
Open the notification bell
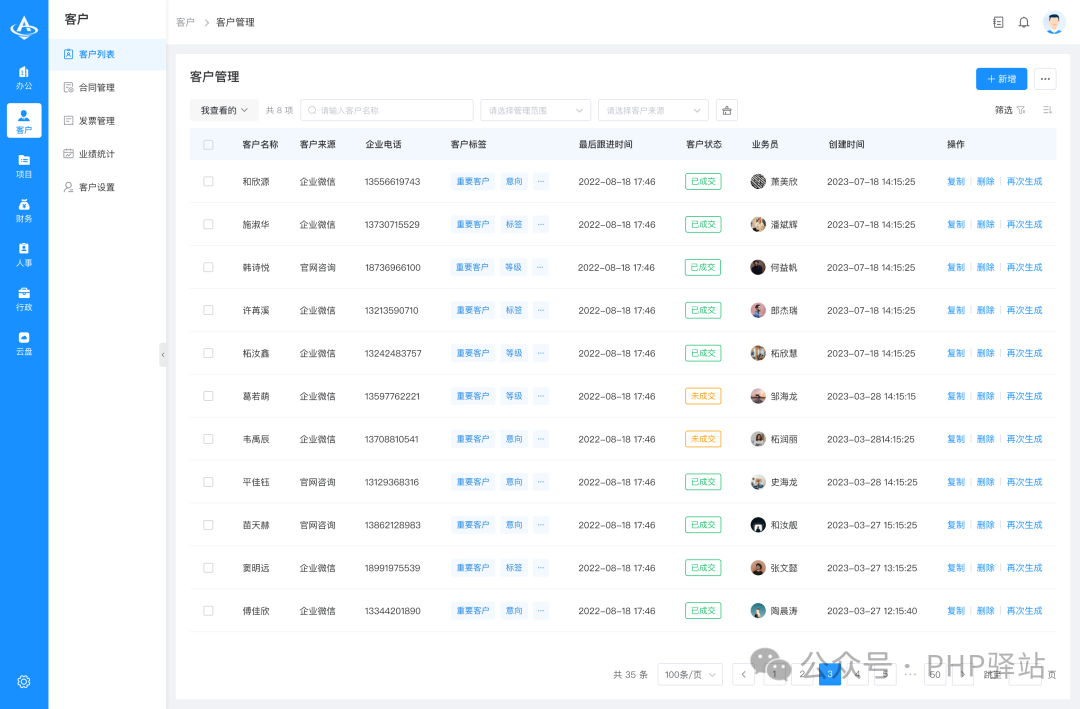pos(1024,22)
